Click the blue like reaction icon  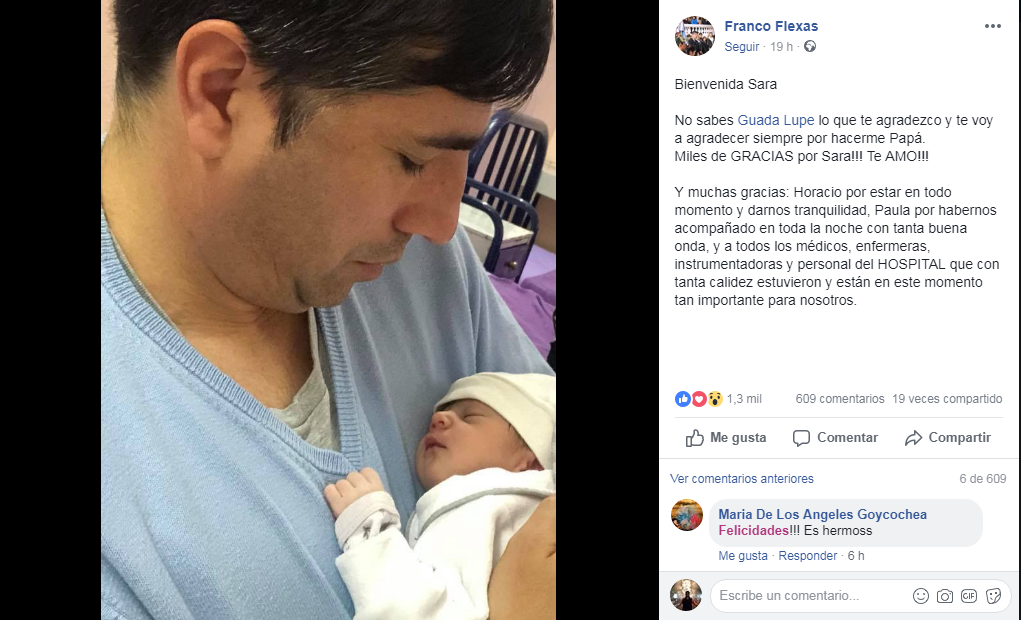click(x=682, y=399)
